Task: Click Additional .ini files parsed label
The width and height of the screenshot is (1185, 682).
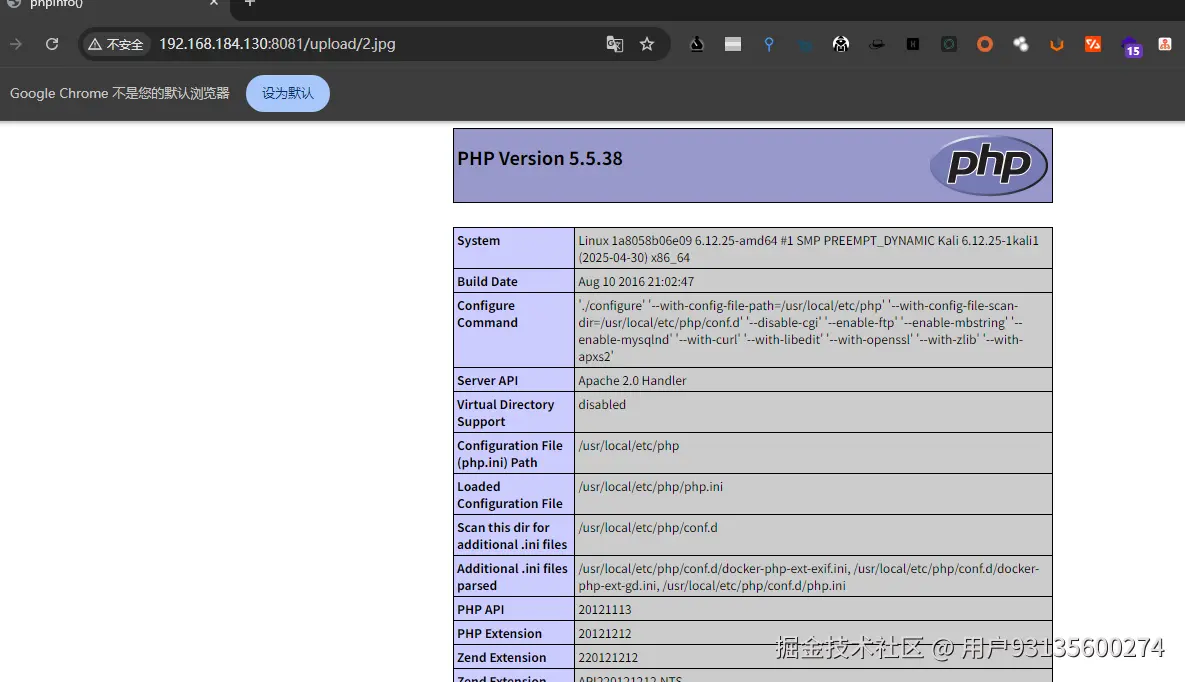Action: (512, 576)
